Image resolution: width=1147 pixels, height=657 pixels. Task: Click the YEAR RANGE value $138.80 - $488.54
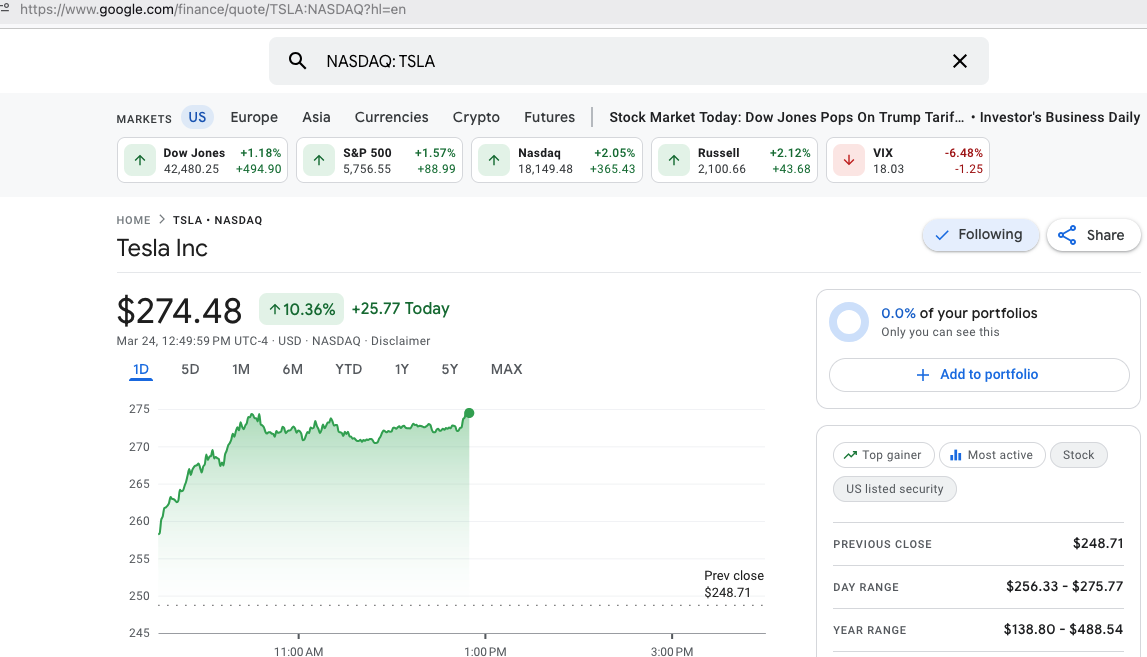[x=1063, y=630]
